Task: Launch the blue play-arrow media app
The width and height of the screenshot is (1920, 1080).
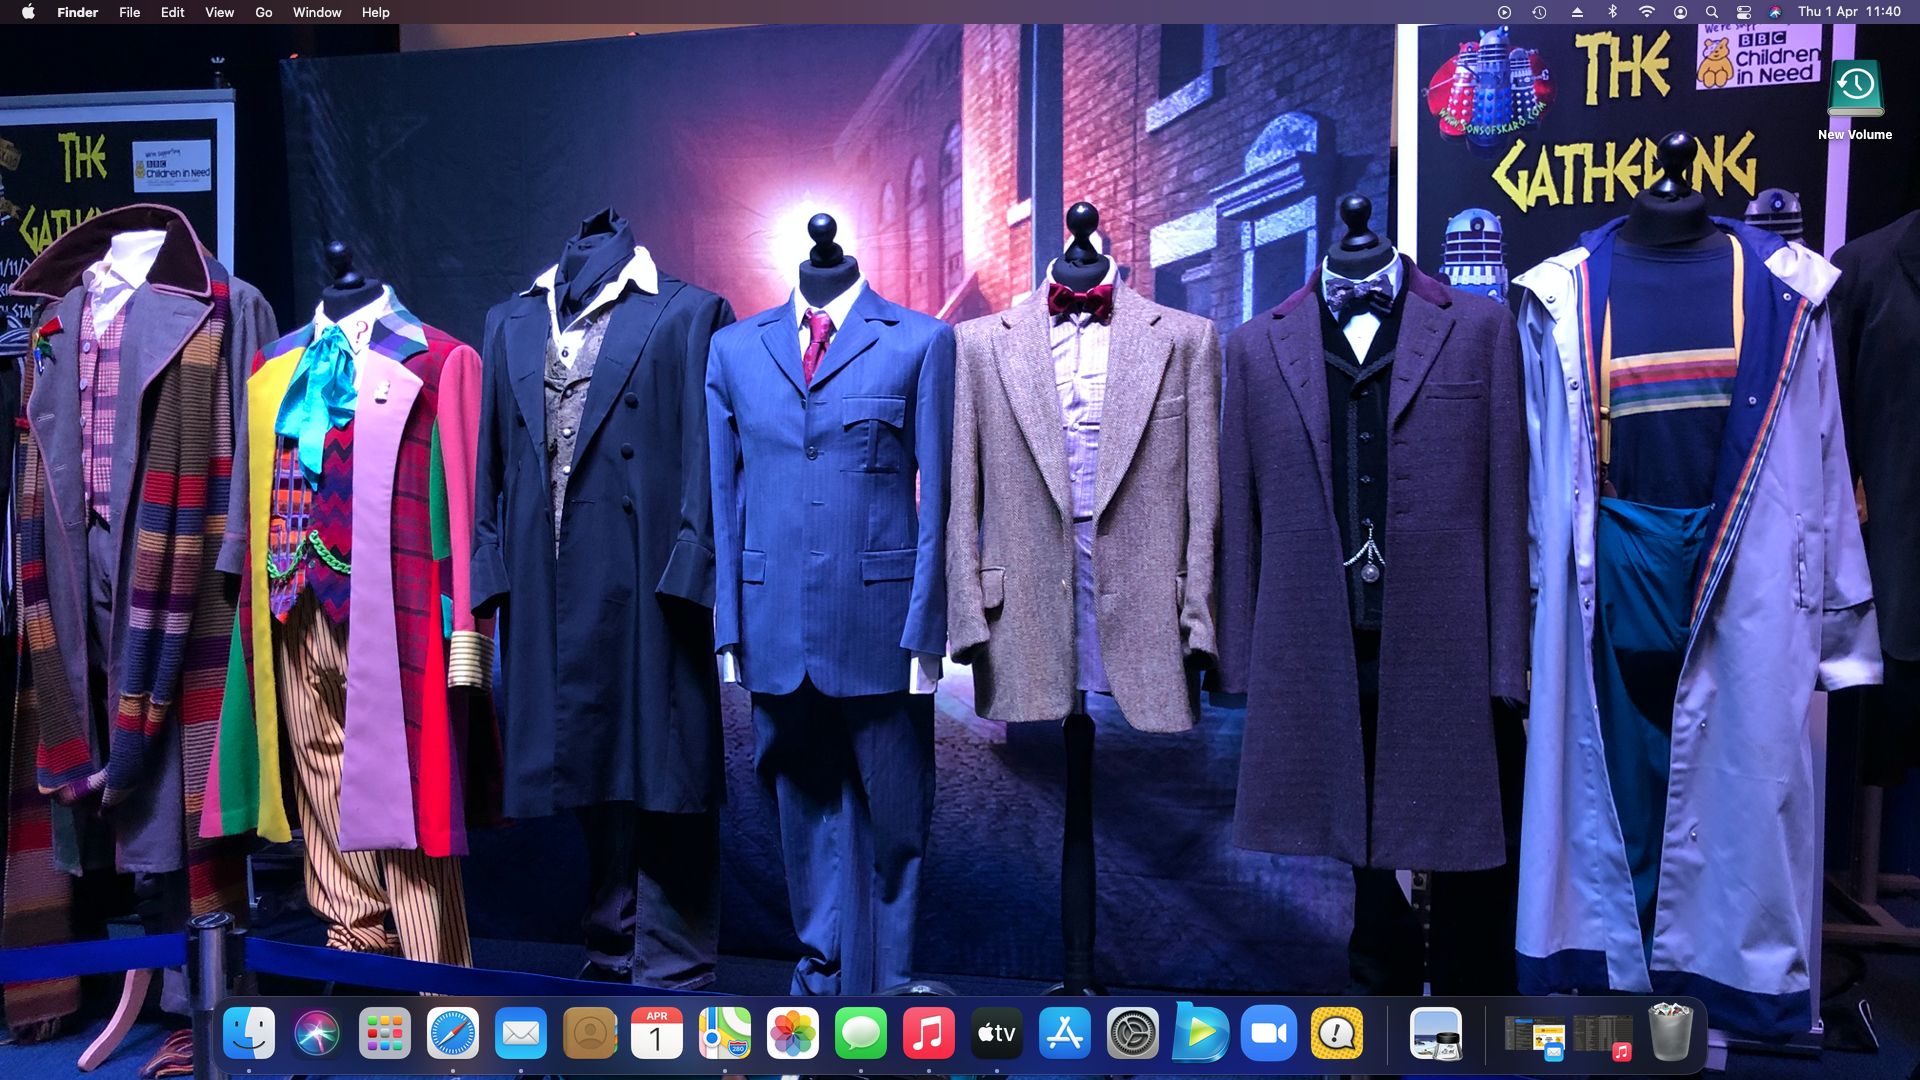Action: point(1201,1033)
